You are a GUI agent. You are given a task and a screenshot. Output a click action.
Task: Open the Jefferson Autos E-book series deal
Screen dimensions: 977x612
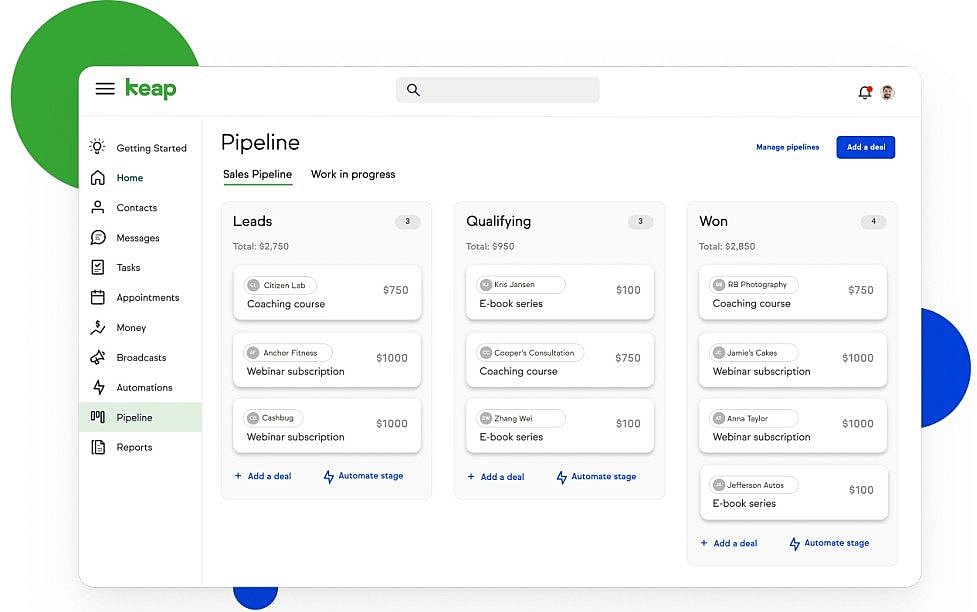point(793,493)
